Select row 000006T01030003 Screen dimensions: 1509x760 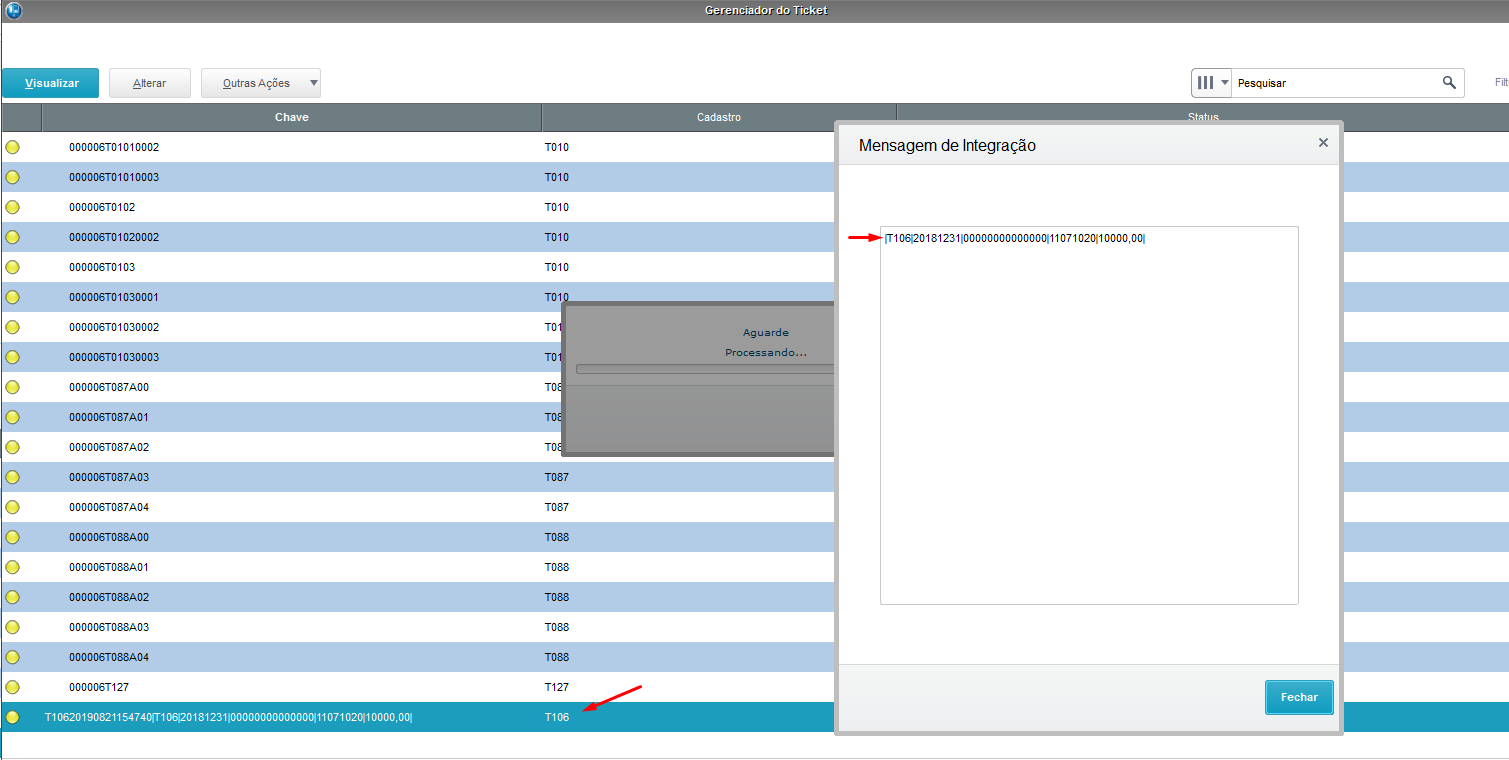pyautogui.click(x=114, y=357)
